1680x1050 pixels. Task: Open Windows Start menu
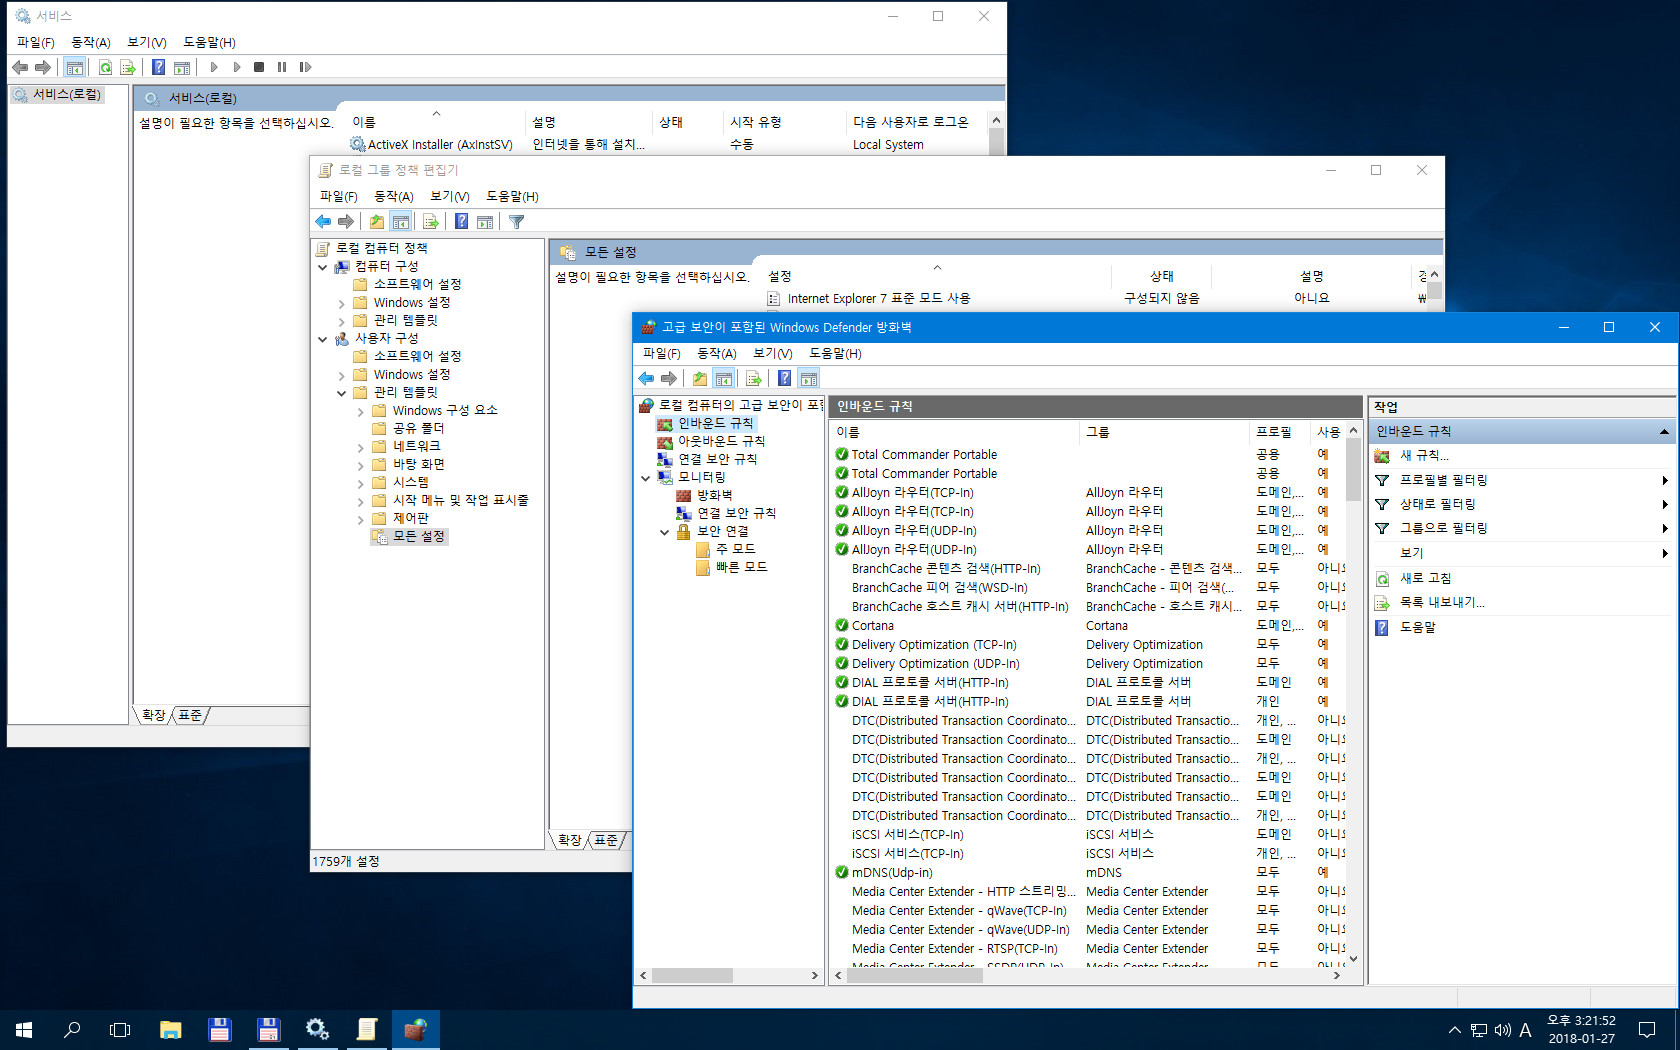pos(24,1029)
